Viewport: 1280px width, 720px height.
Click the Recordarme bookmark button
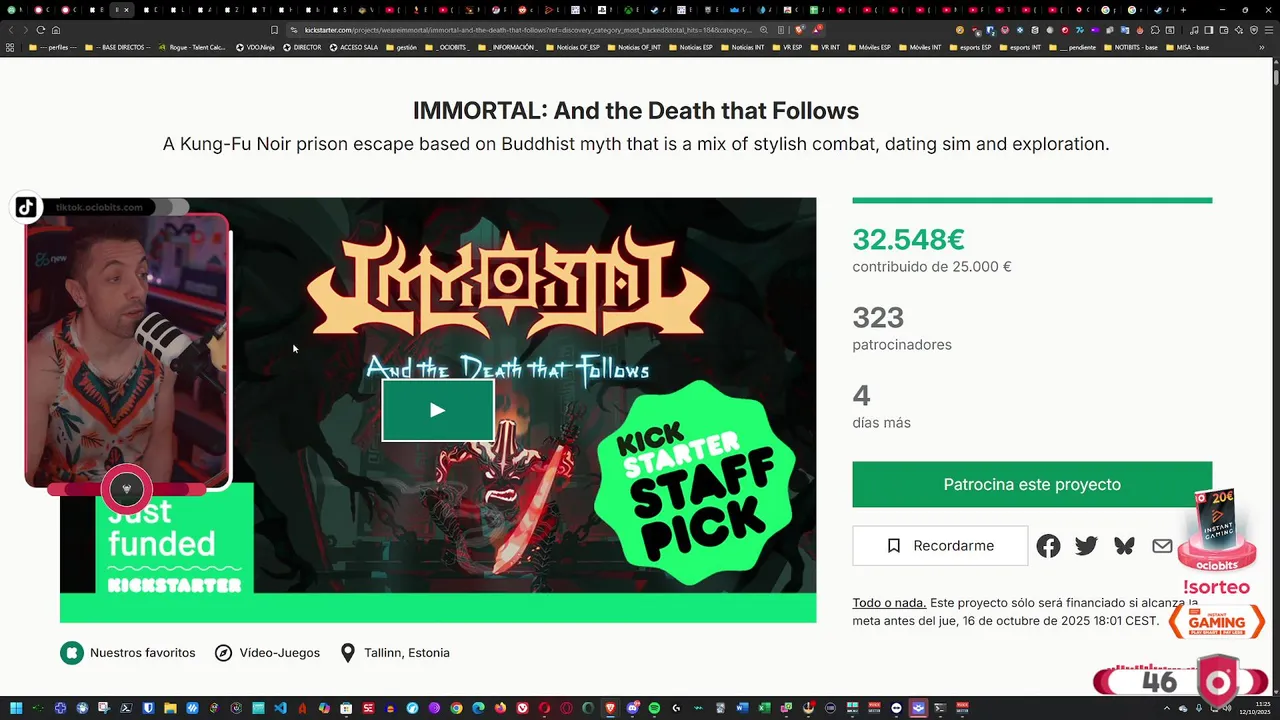tap(940, 546)
